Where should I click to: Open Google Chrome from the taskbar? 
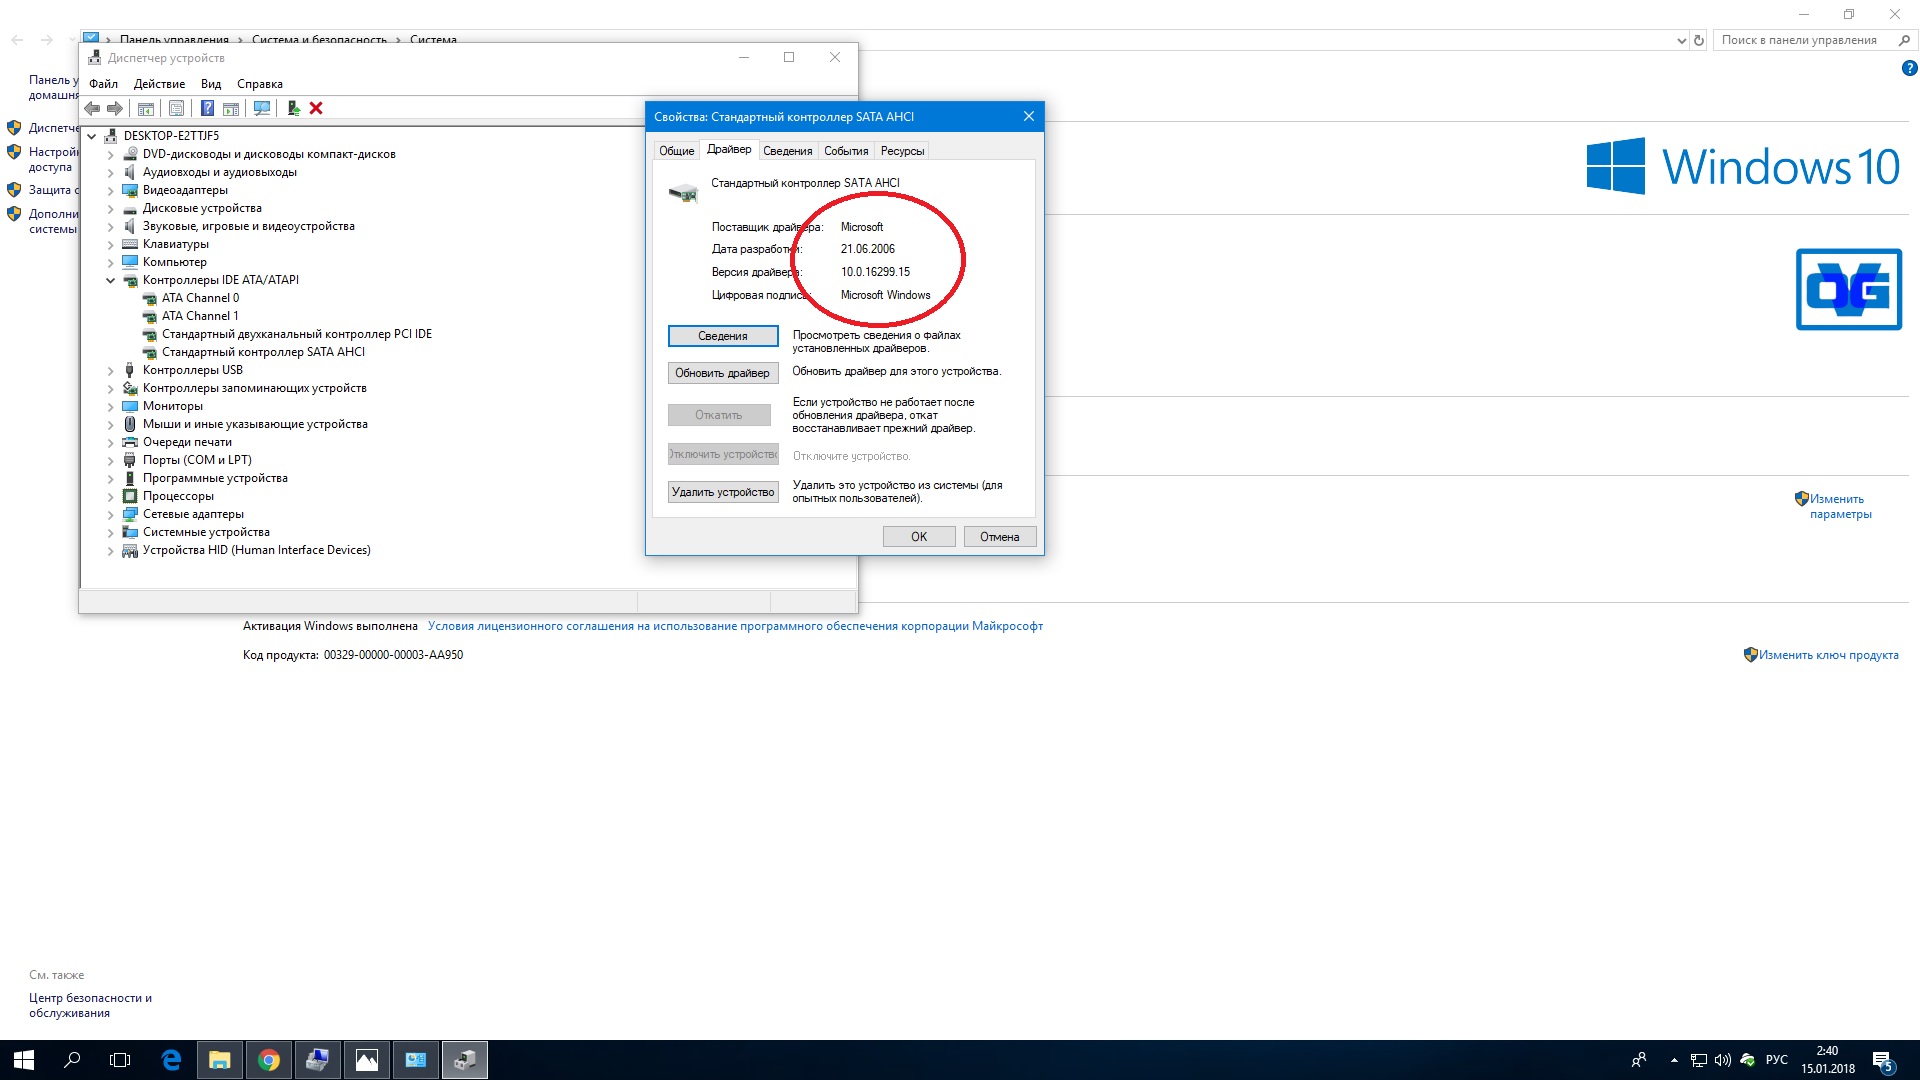(x=268, y=1060)
